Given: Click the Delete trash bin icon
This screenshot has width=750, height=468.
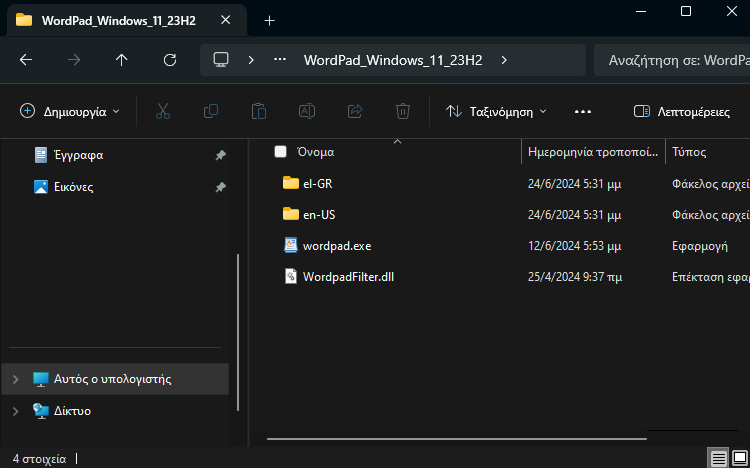Looking at the screenshot, I should point(403,111).
